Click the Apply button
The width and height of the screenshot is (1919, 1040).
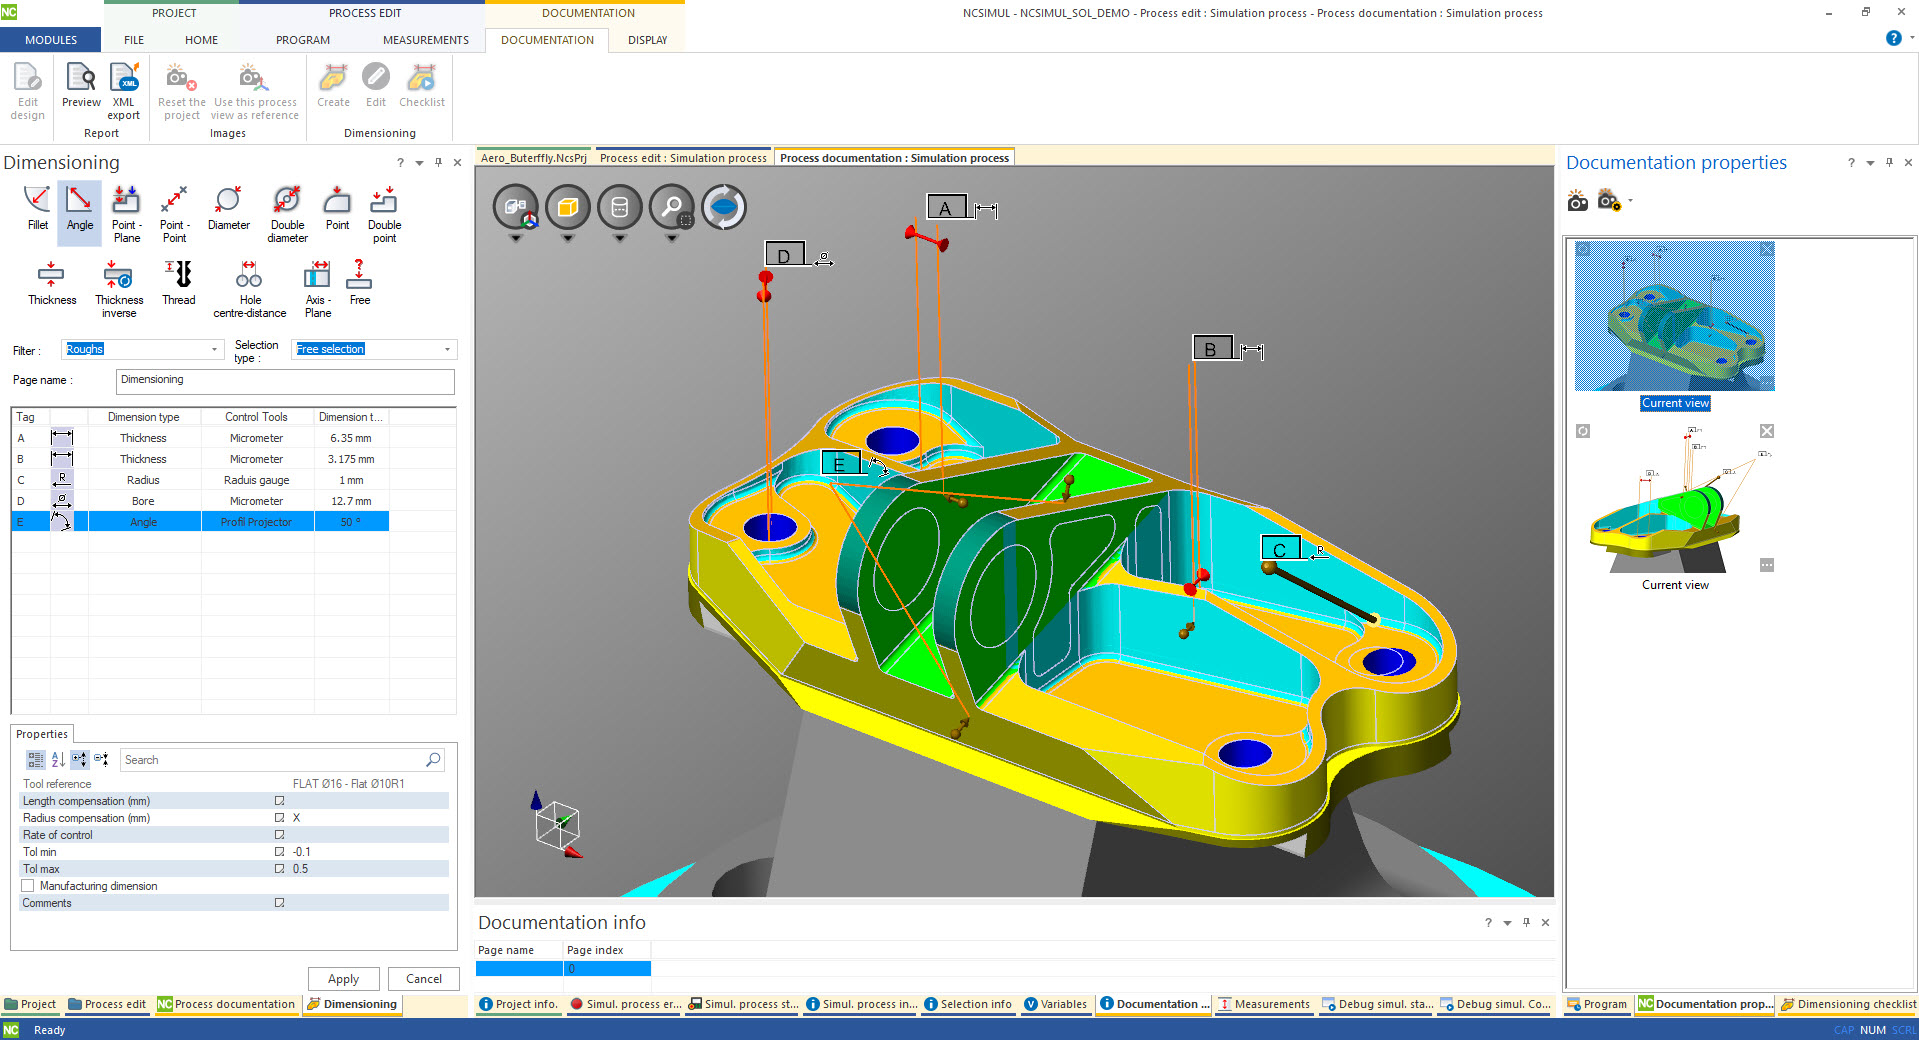coord(343,979)
